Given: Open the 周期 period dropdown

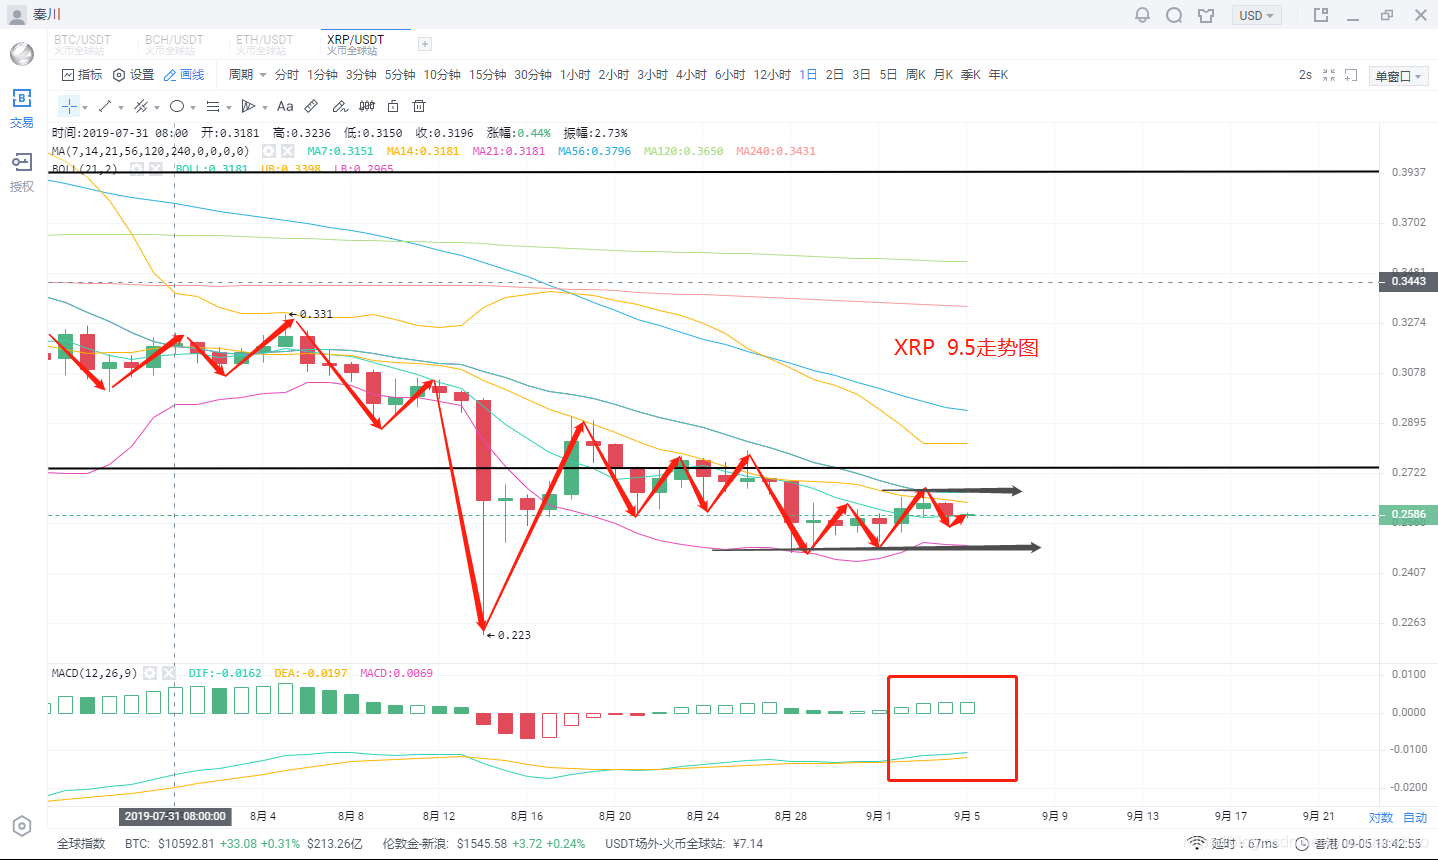Looking at the screenshot, I should click(247, 75).
